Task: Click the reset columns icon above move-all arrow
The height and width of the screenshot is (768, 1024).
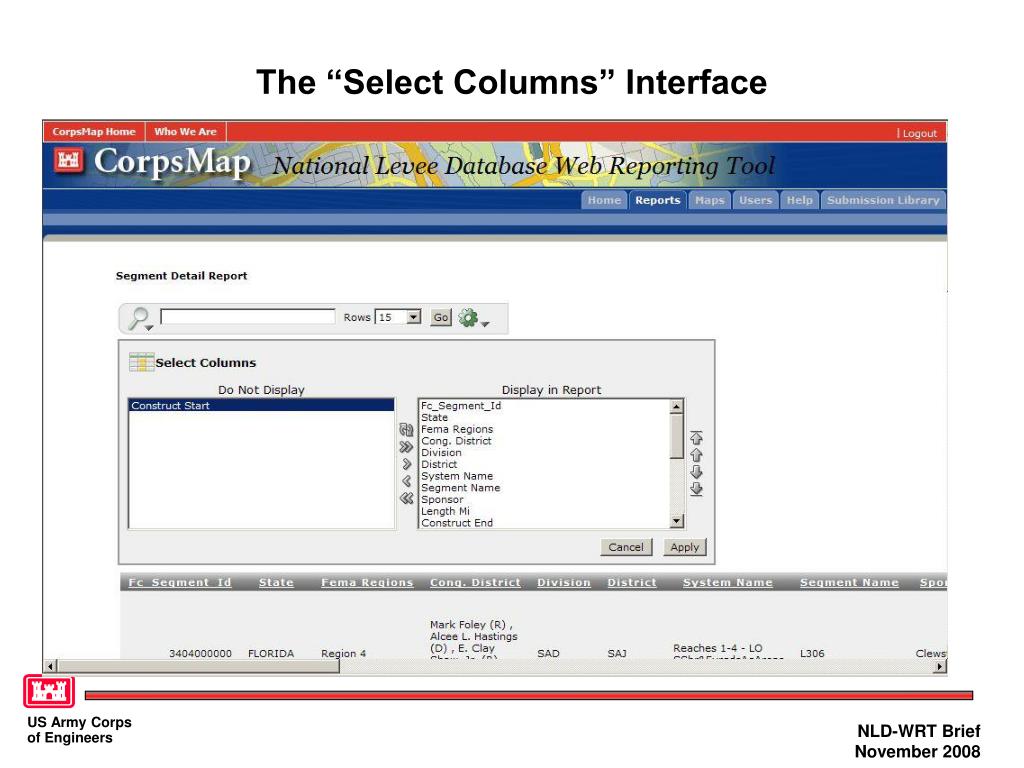Action: 406,430
